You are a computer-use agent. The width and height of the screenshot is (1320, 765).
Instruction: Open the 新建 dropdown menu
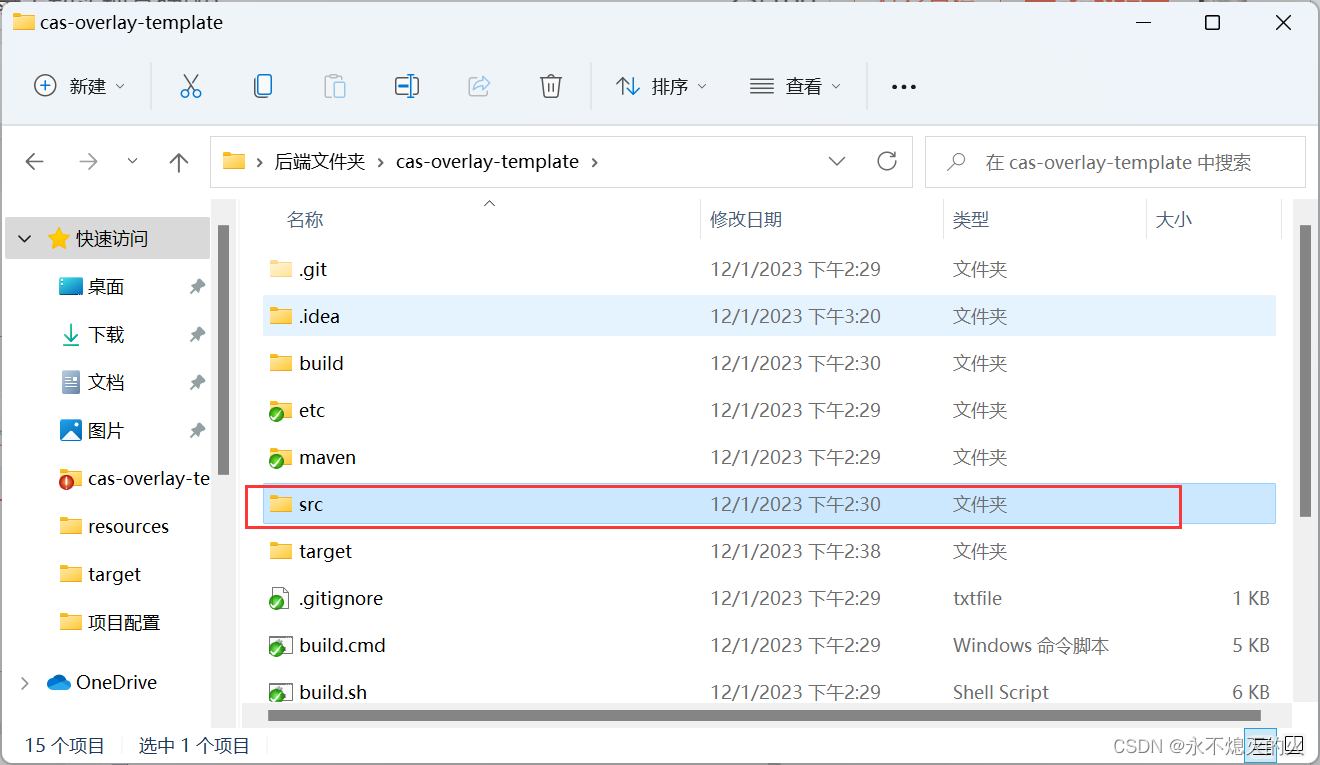(80, 87)
